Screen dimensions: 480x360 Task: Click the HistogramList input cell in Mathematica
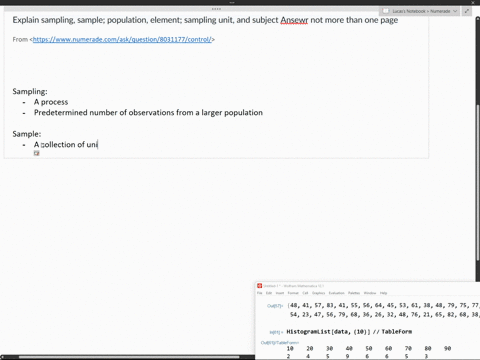tap(349, 332)
